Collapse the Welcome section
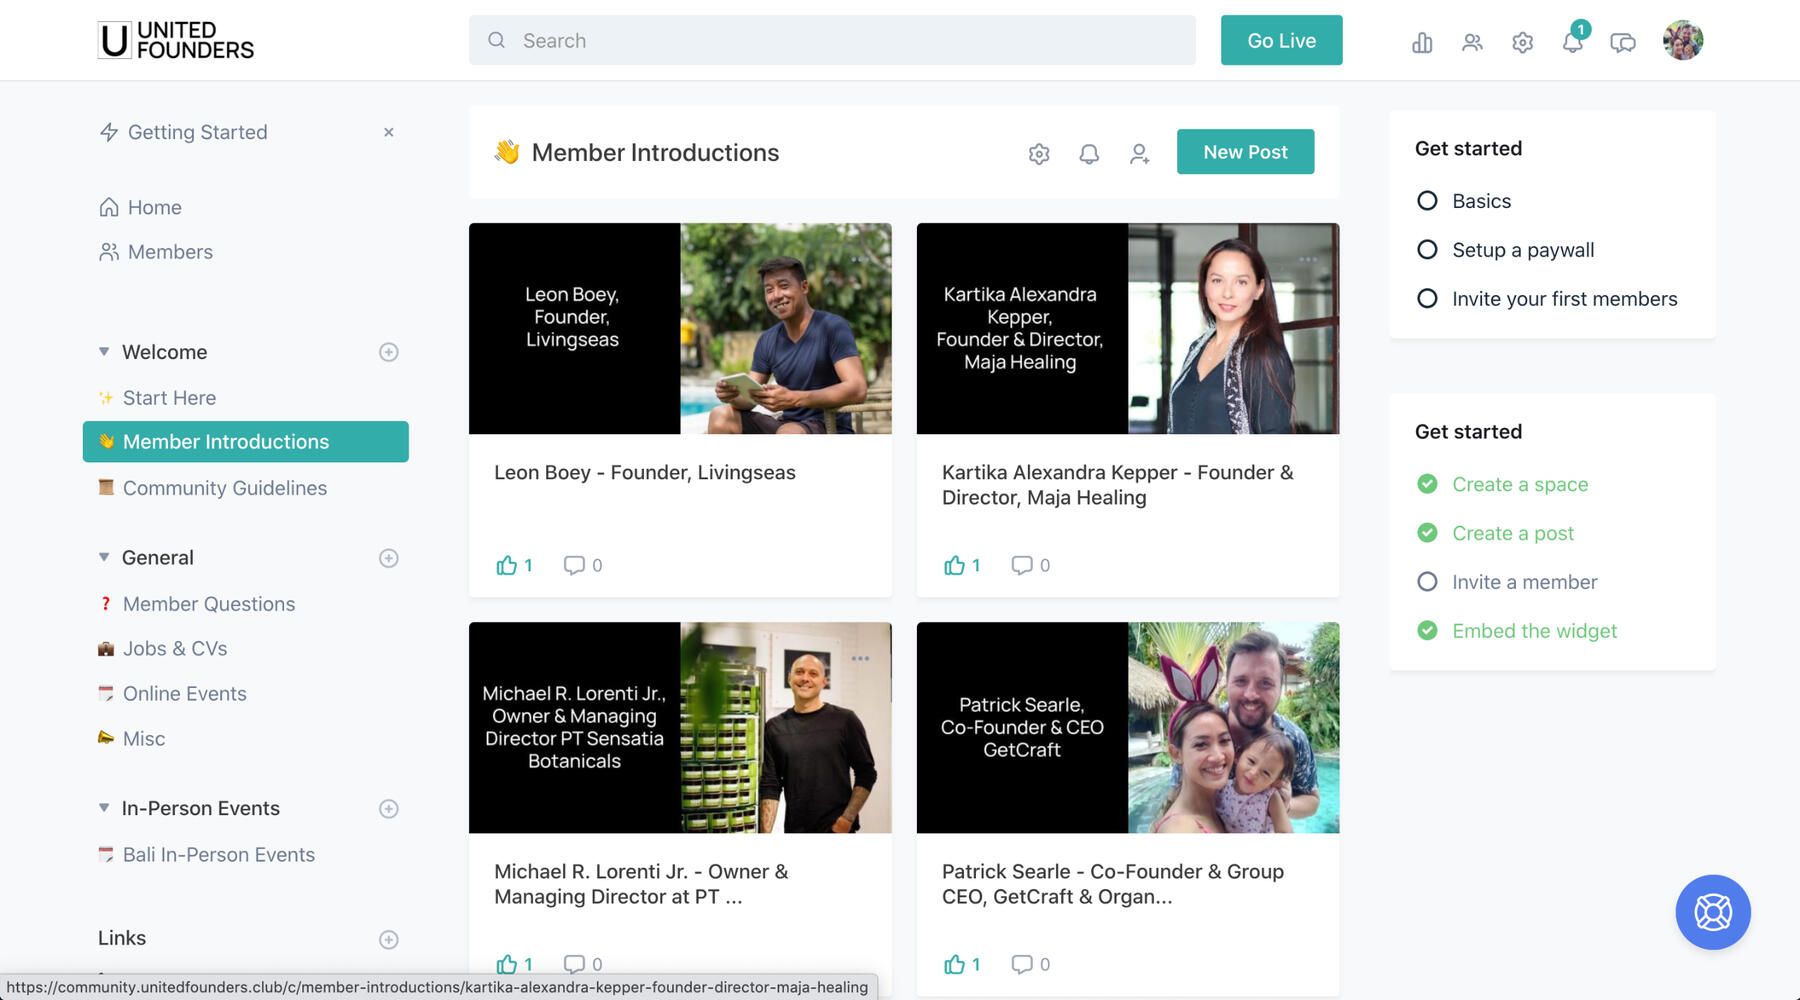 point(104,352)
